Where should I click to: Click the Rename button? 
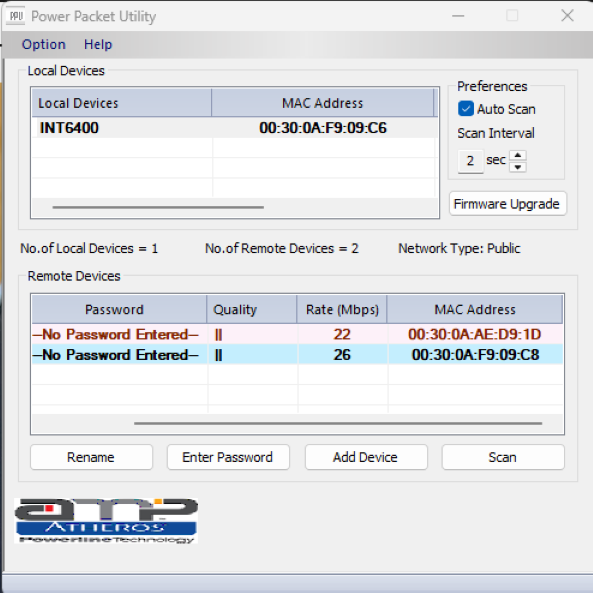click(91, 457)
